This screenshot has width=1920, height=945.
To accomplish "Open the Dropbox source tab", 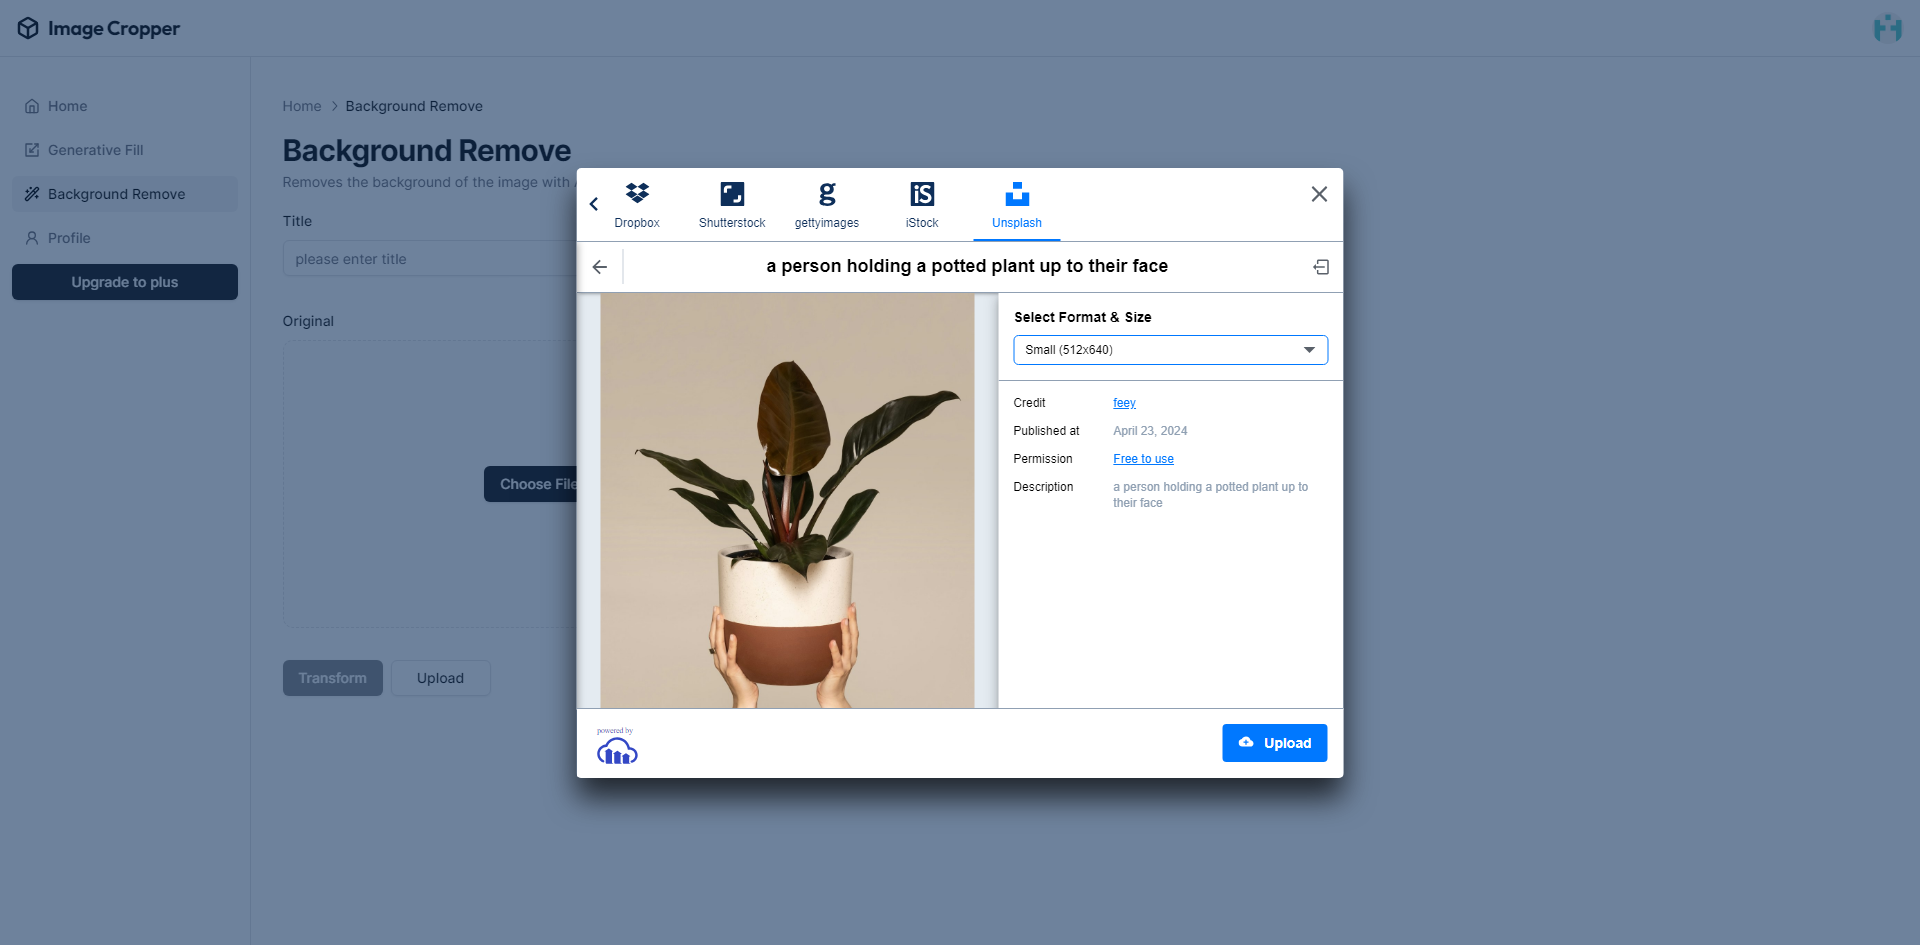I will 637,205.
